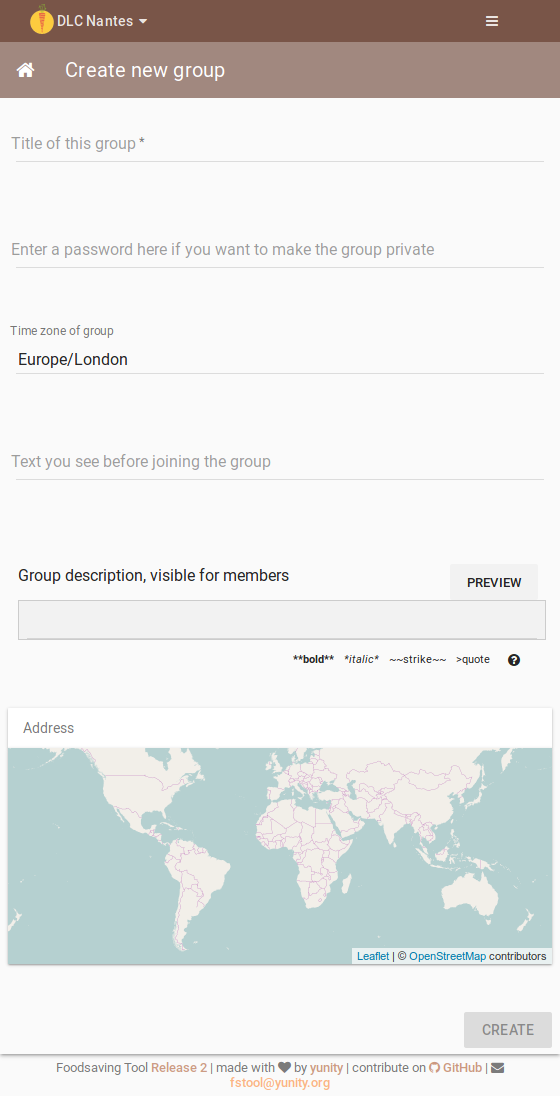Open the OpenStreetMap attribution link

447,956
